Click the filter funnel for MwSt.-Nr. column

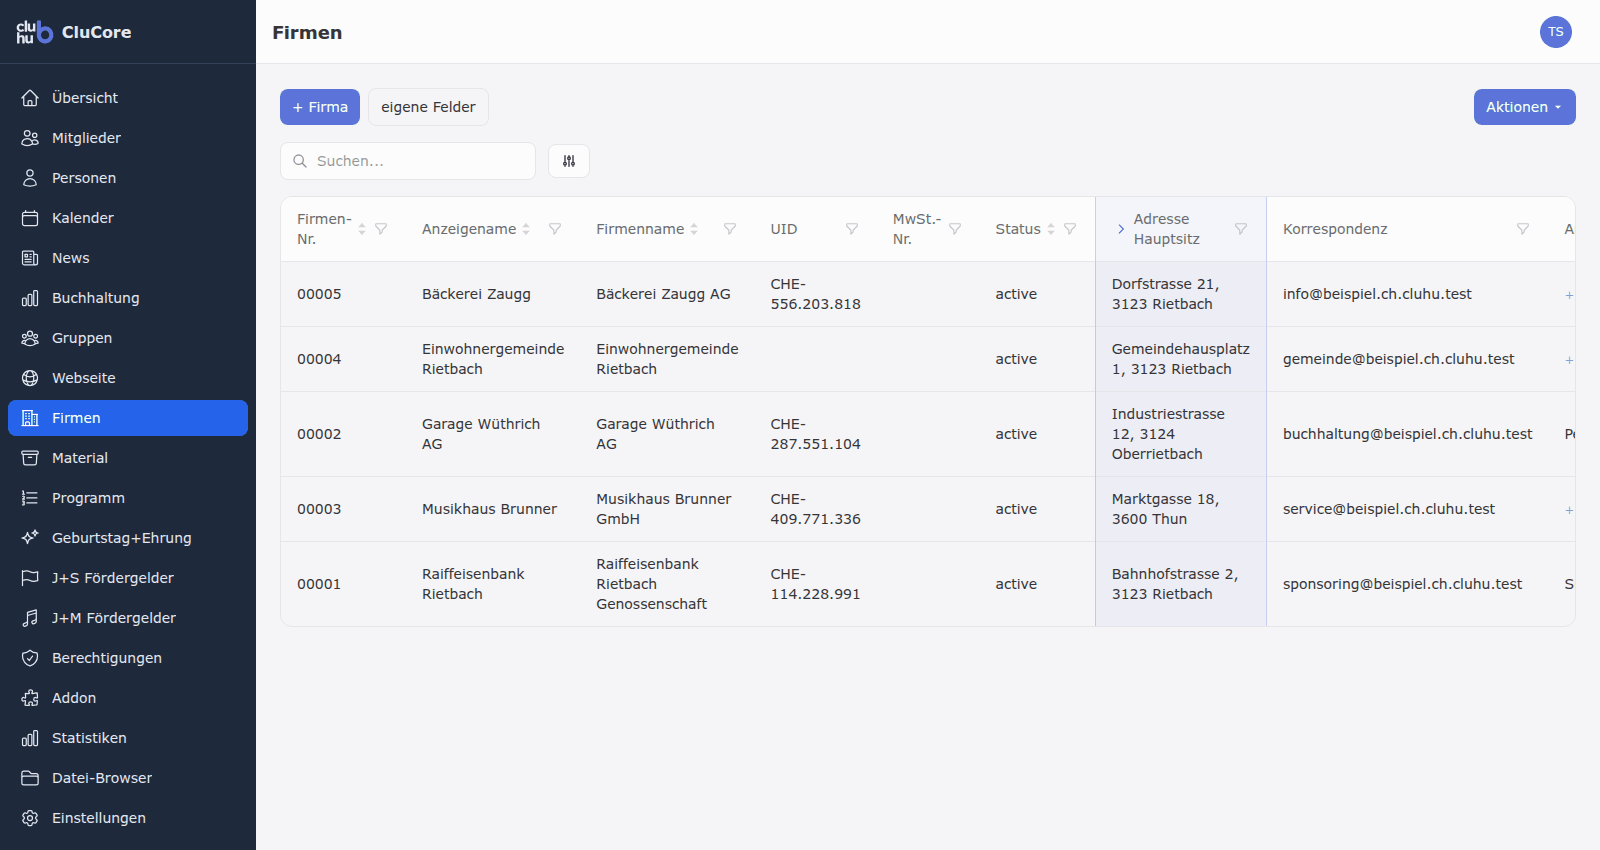(955, 229)
